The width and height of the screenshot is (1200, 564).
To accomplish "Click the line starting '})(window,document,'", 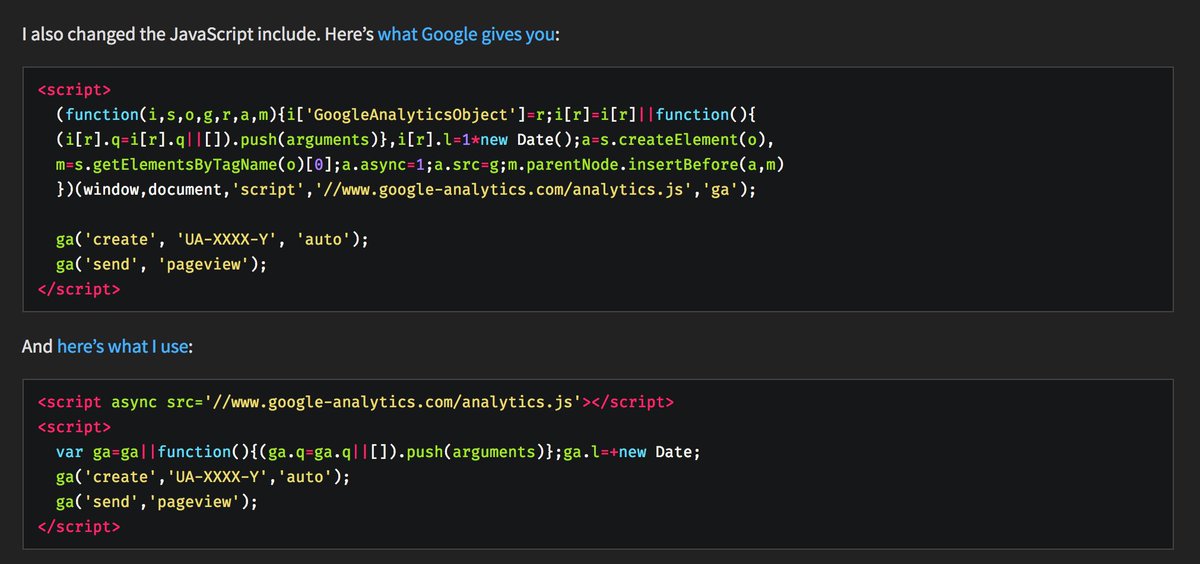I will click(406, 188).
